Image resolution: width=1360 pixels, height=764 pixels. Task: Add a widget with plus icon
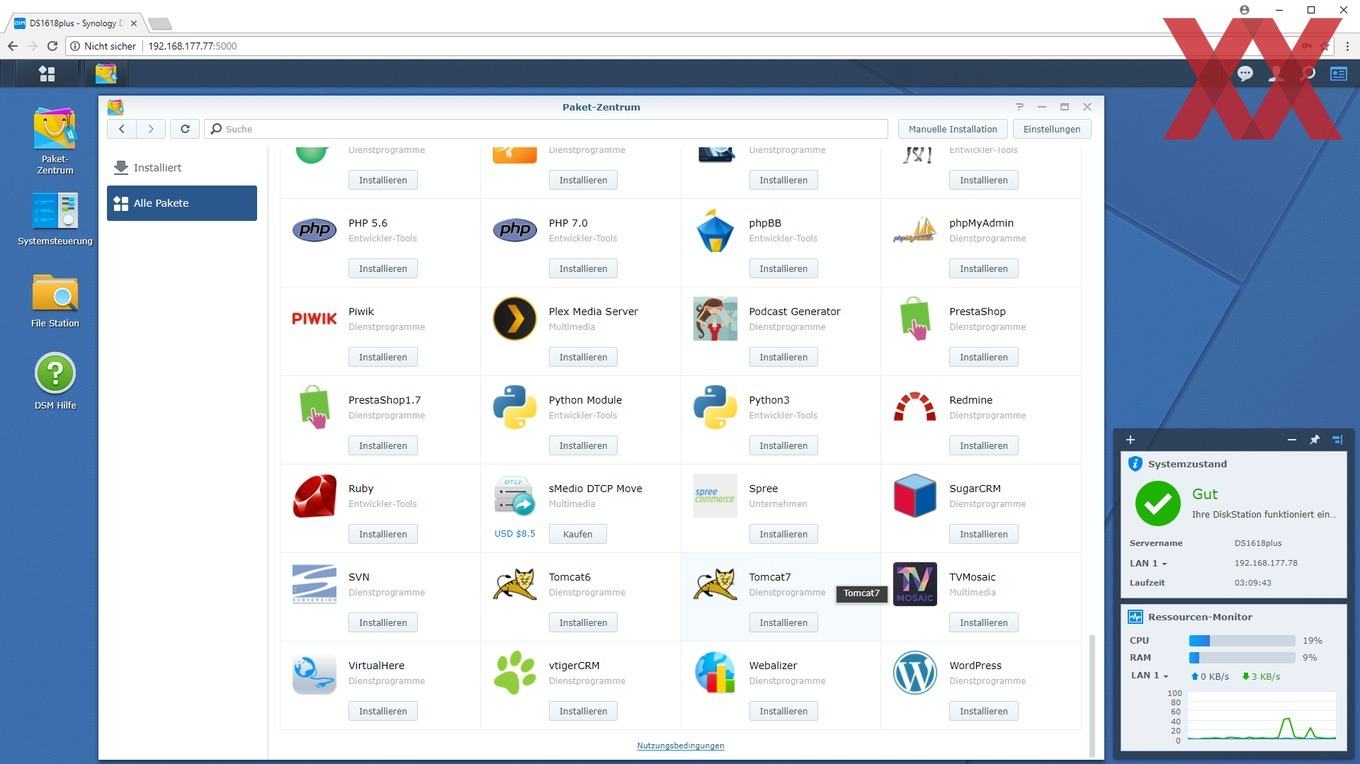(x=1130, y=440)
